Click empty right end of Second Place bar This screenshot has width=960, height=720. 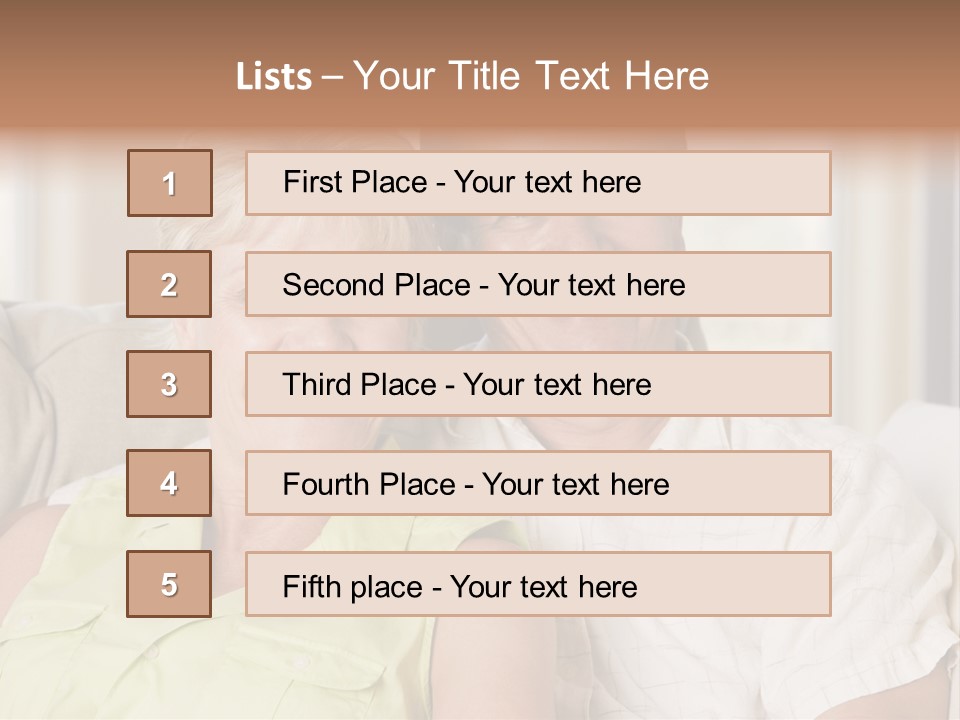770,285
